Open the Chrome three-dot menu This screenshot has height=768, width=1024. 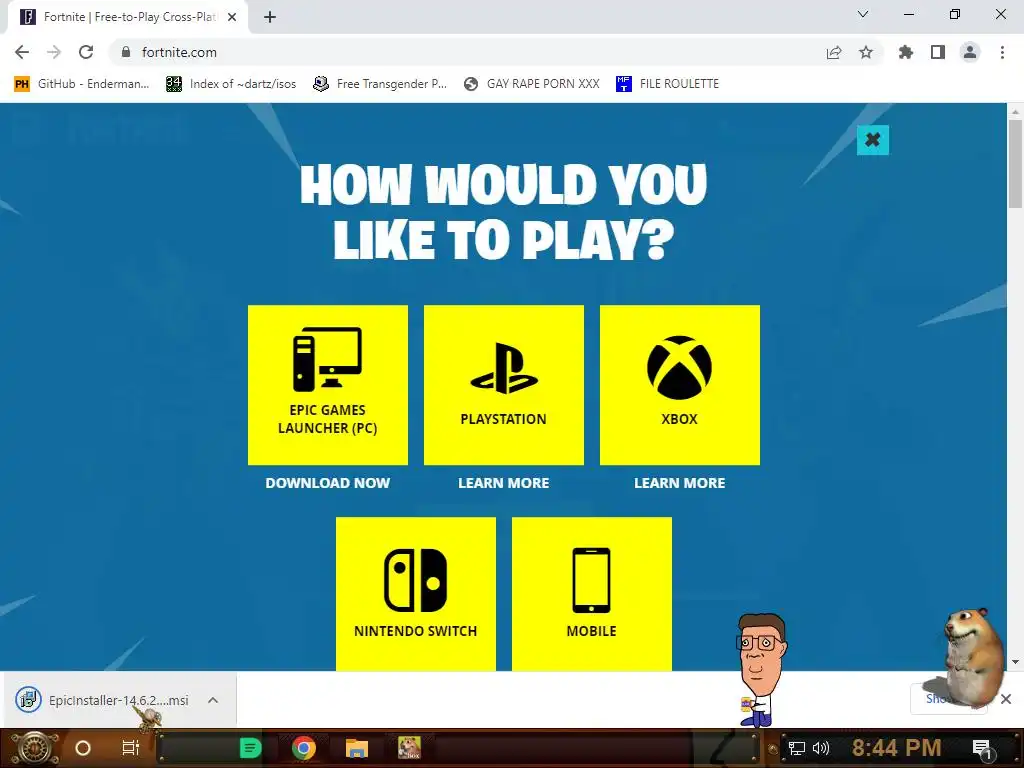pyautogui.click(x=1002, y=52)
